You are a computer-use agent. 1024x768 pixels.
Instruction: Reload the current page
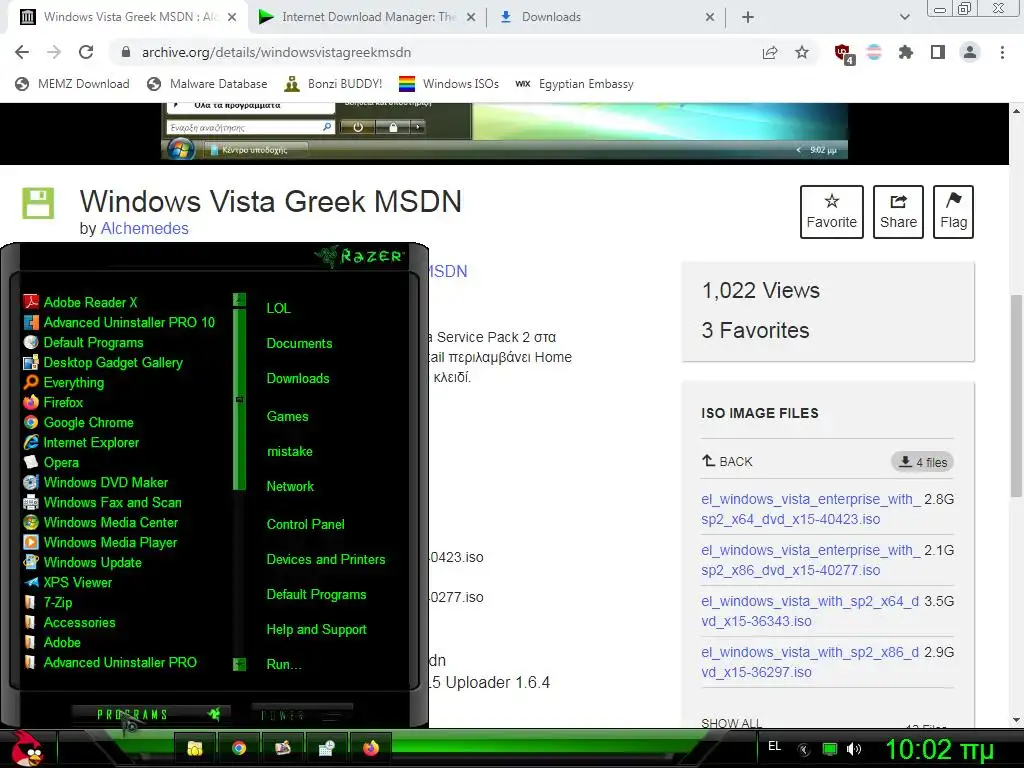86,52
